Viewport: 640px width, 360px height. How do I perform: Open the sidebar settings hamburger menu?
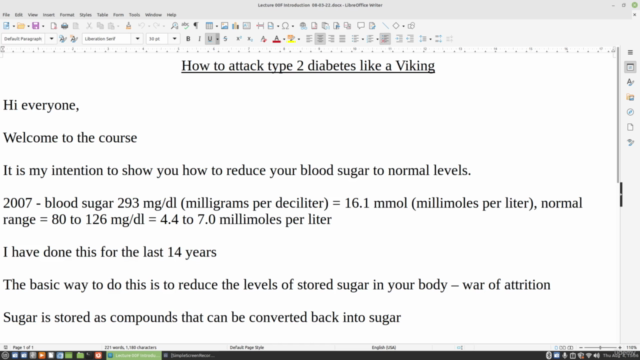(630, 52)
